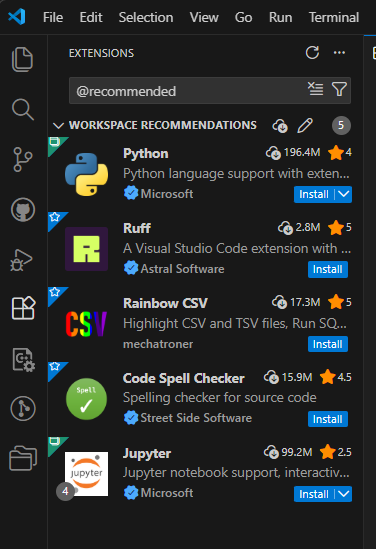Viewport: 376px width, 549px height.
Task: Click the Jupyter extension pack badge 4
Action: pyautogui.click(x=65, y=491)
